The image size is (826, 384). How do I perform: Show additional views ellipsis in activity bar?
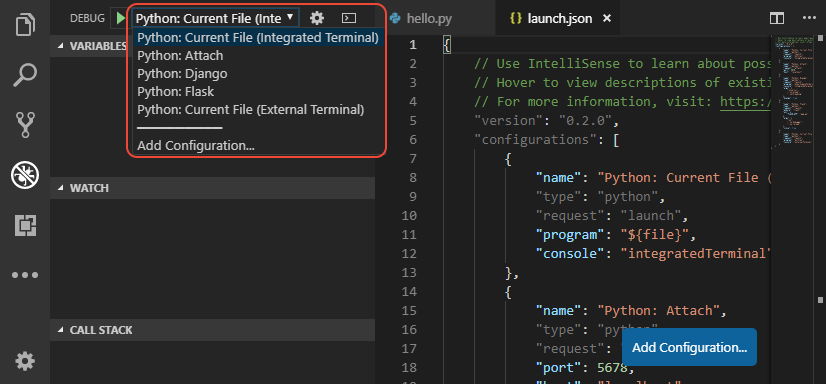click(25, 275)
